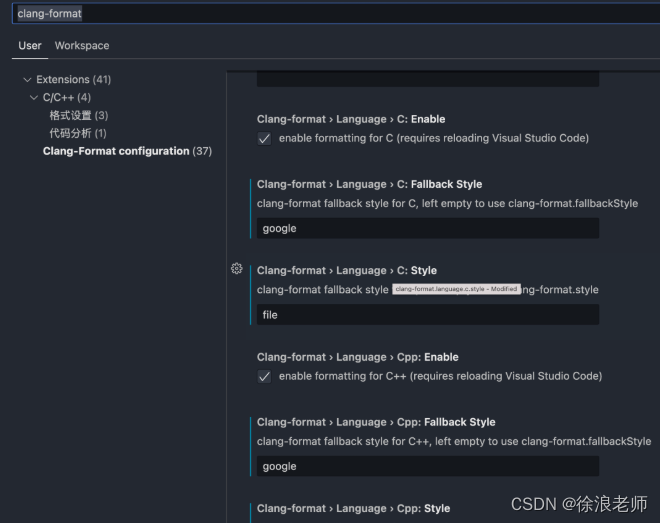Focus the settings search box containing clang-format
Viewport: 664px width, 523px height.
[x=335, y=14]
